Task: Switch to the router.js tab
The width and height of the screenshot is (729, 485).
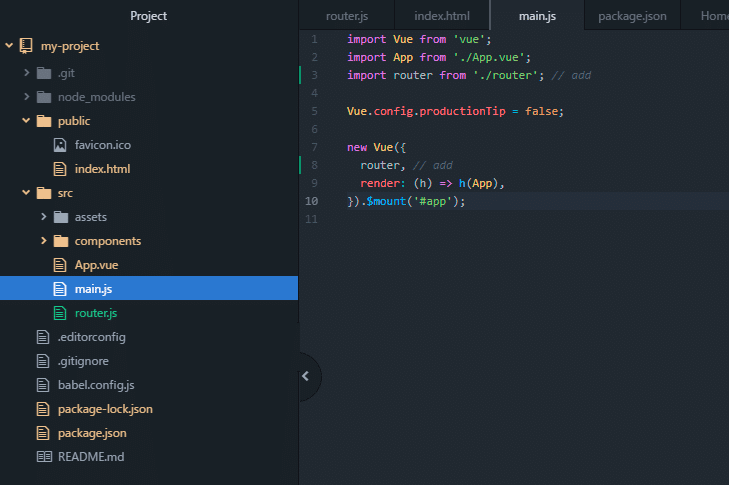Action: tap(347, 16)
